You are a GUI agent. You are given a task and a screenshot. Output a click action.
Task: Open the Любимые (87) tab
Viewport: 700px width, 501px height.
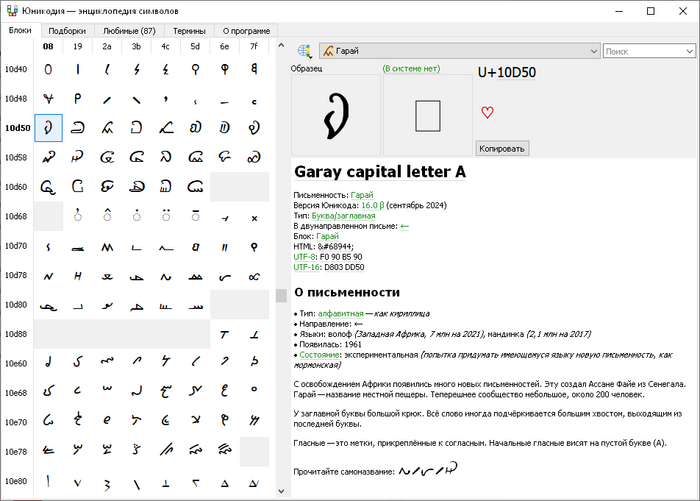click(131, 31)
